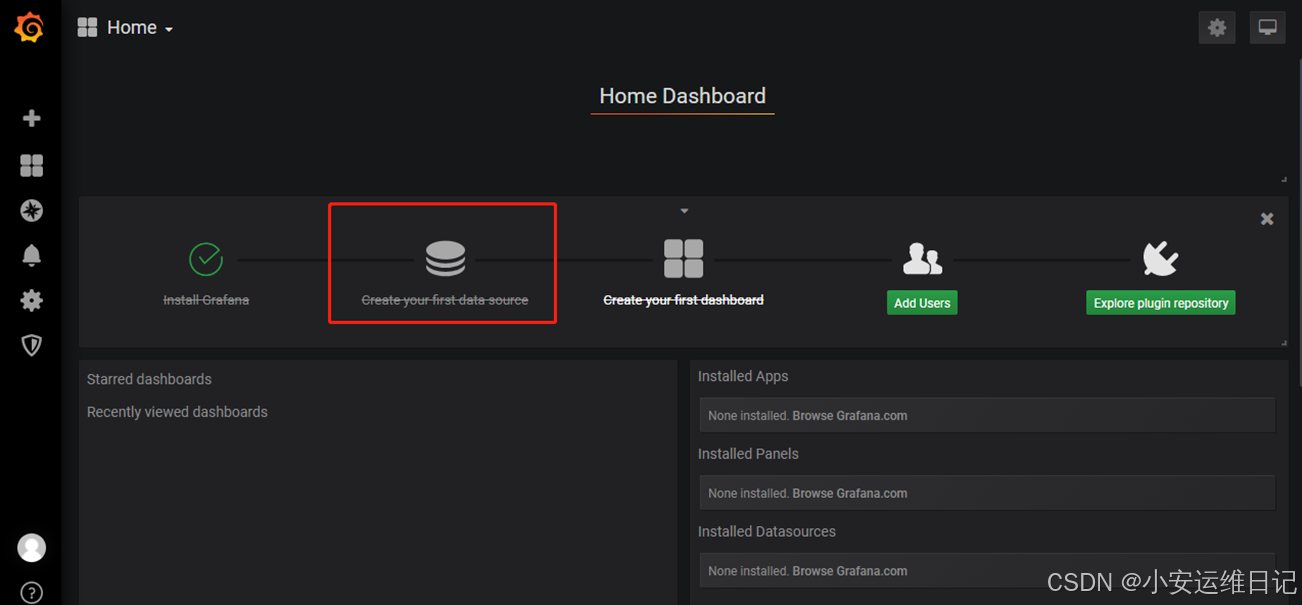Click Create your first data source
The height and width of the screenshot is (605, 1302).
[445, 300]
